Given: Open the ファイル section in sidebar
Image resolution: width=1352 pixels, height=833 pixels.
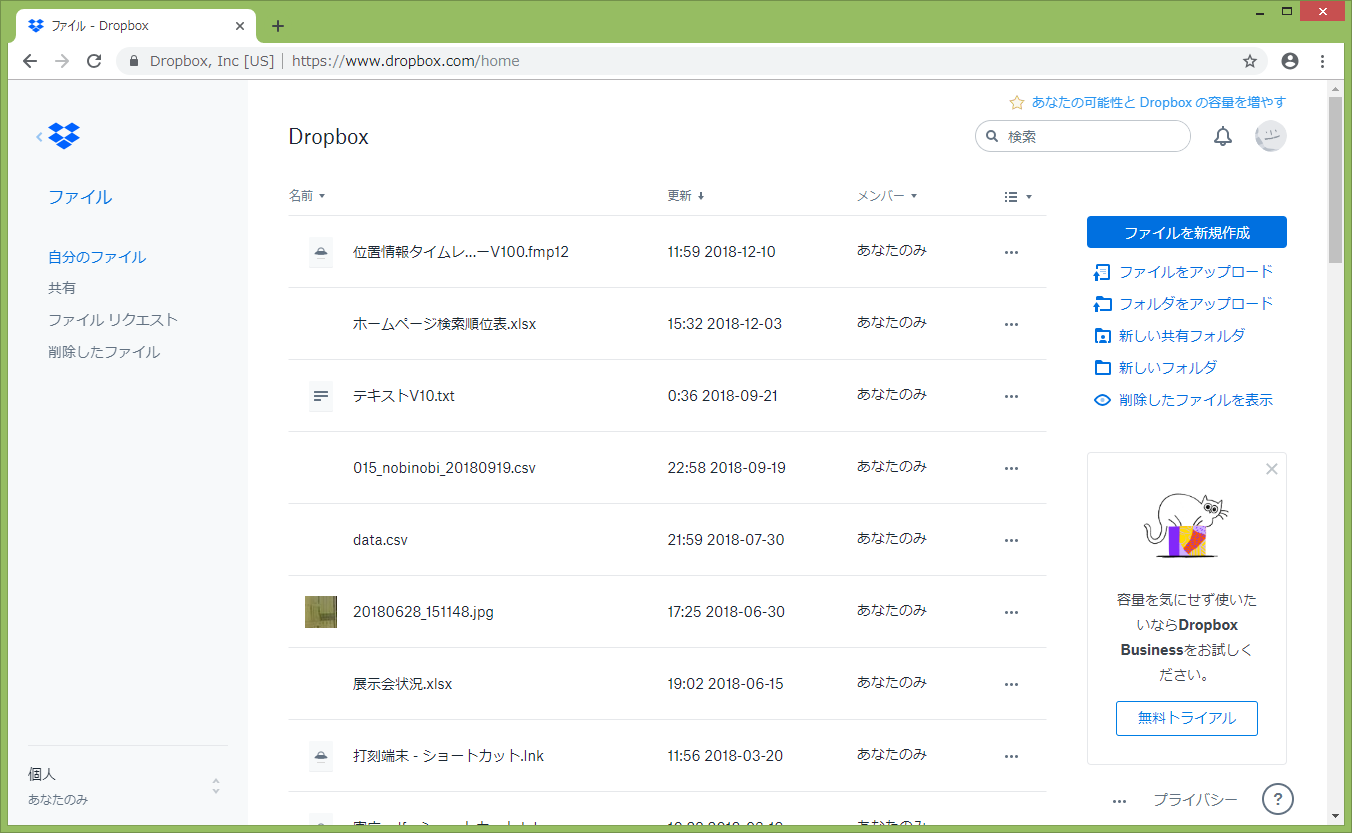Looking at the screenshot, I should click(80, 197).
